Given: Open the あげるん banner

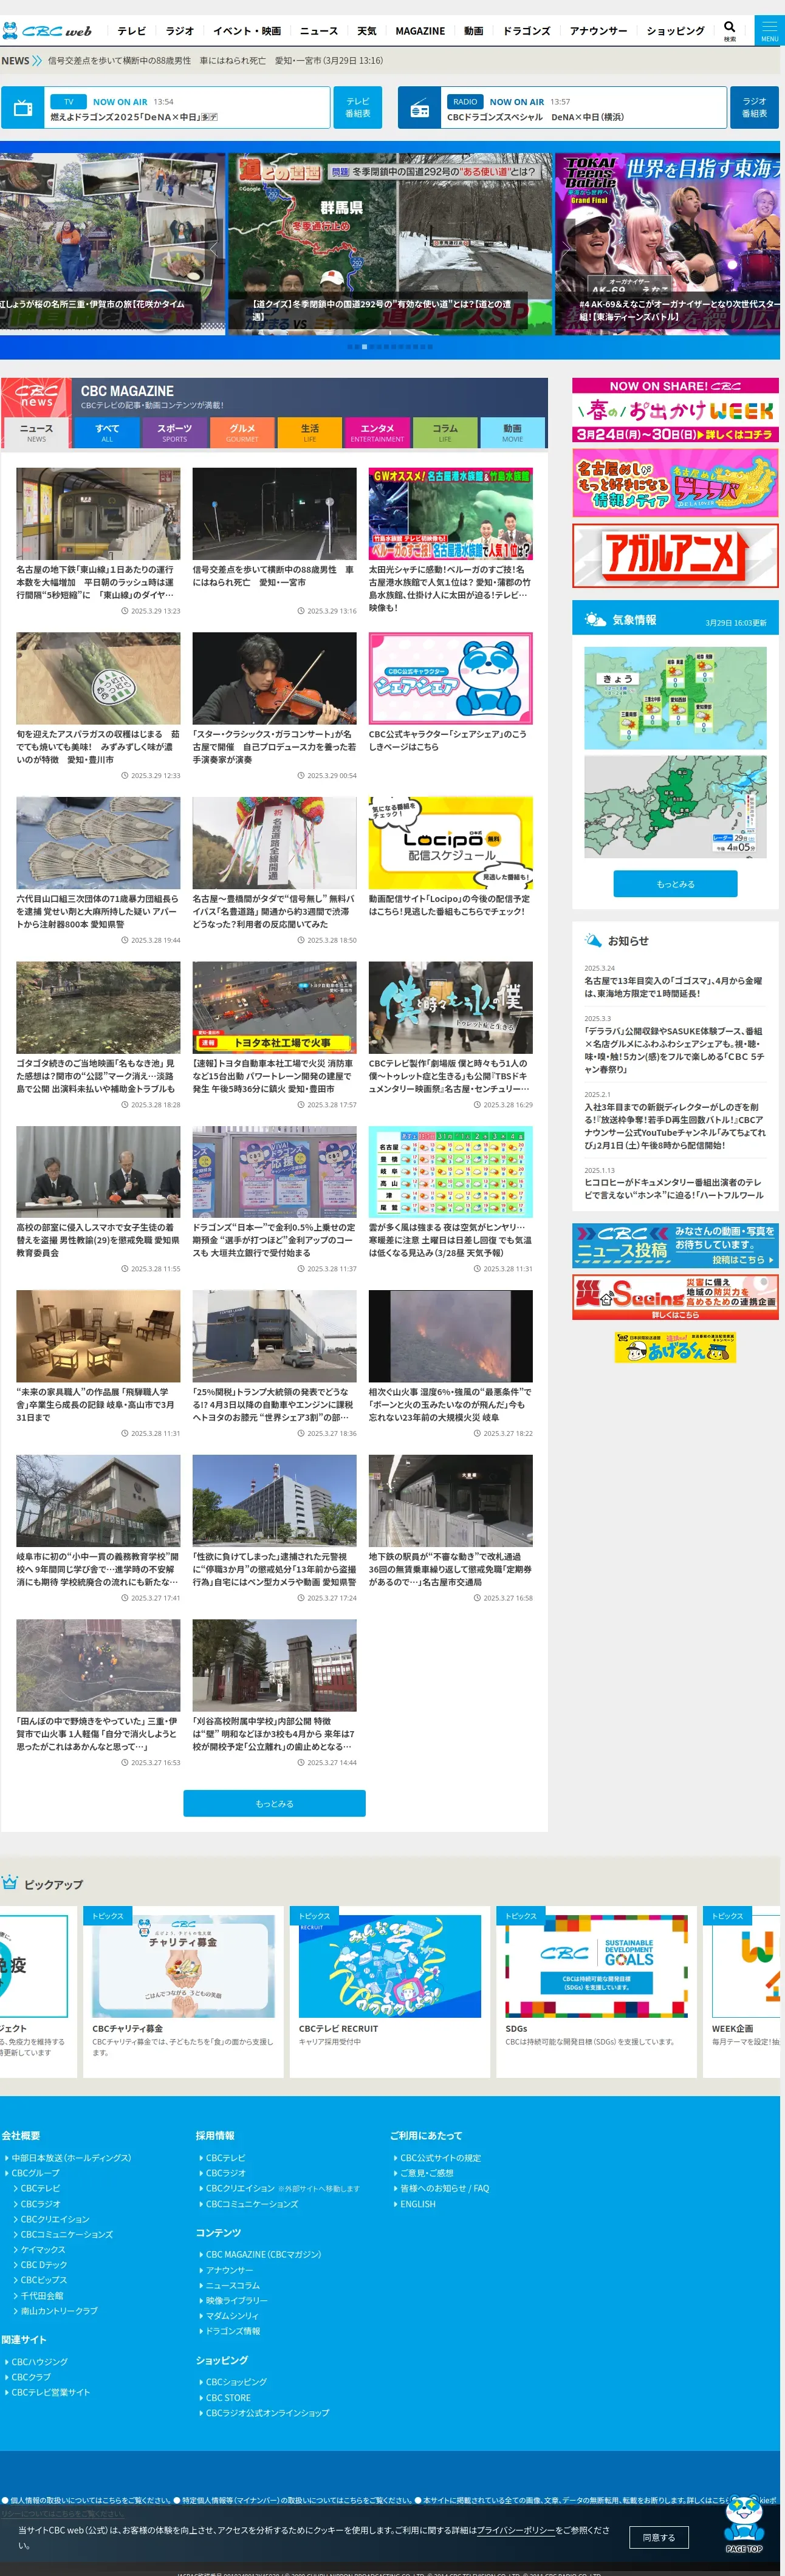Looking at the screenshot, I should click(x=675, y=1347).
